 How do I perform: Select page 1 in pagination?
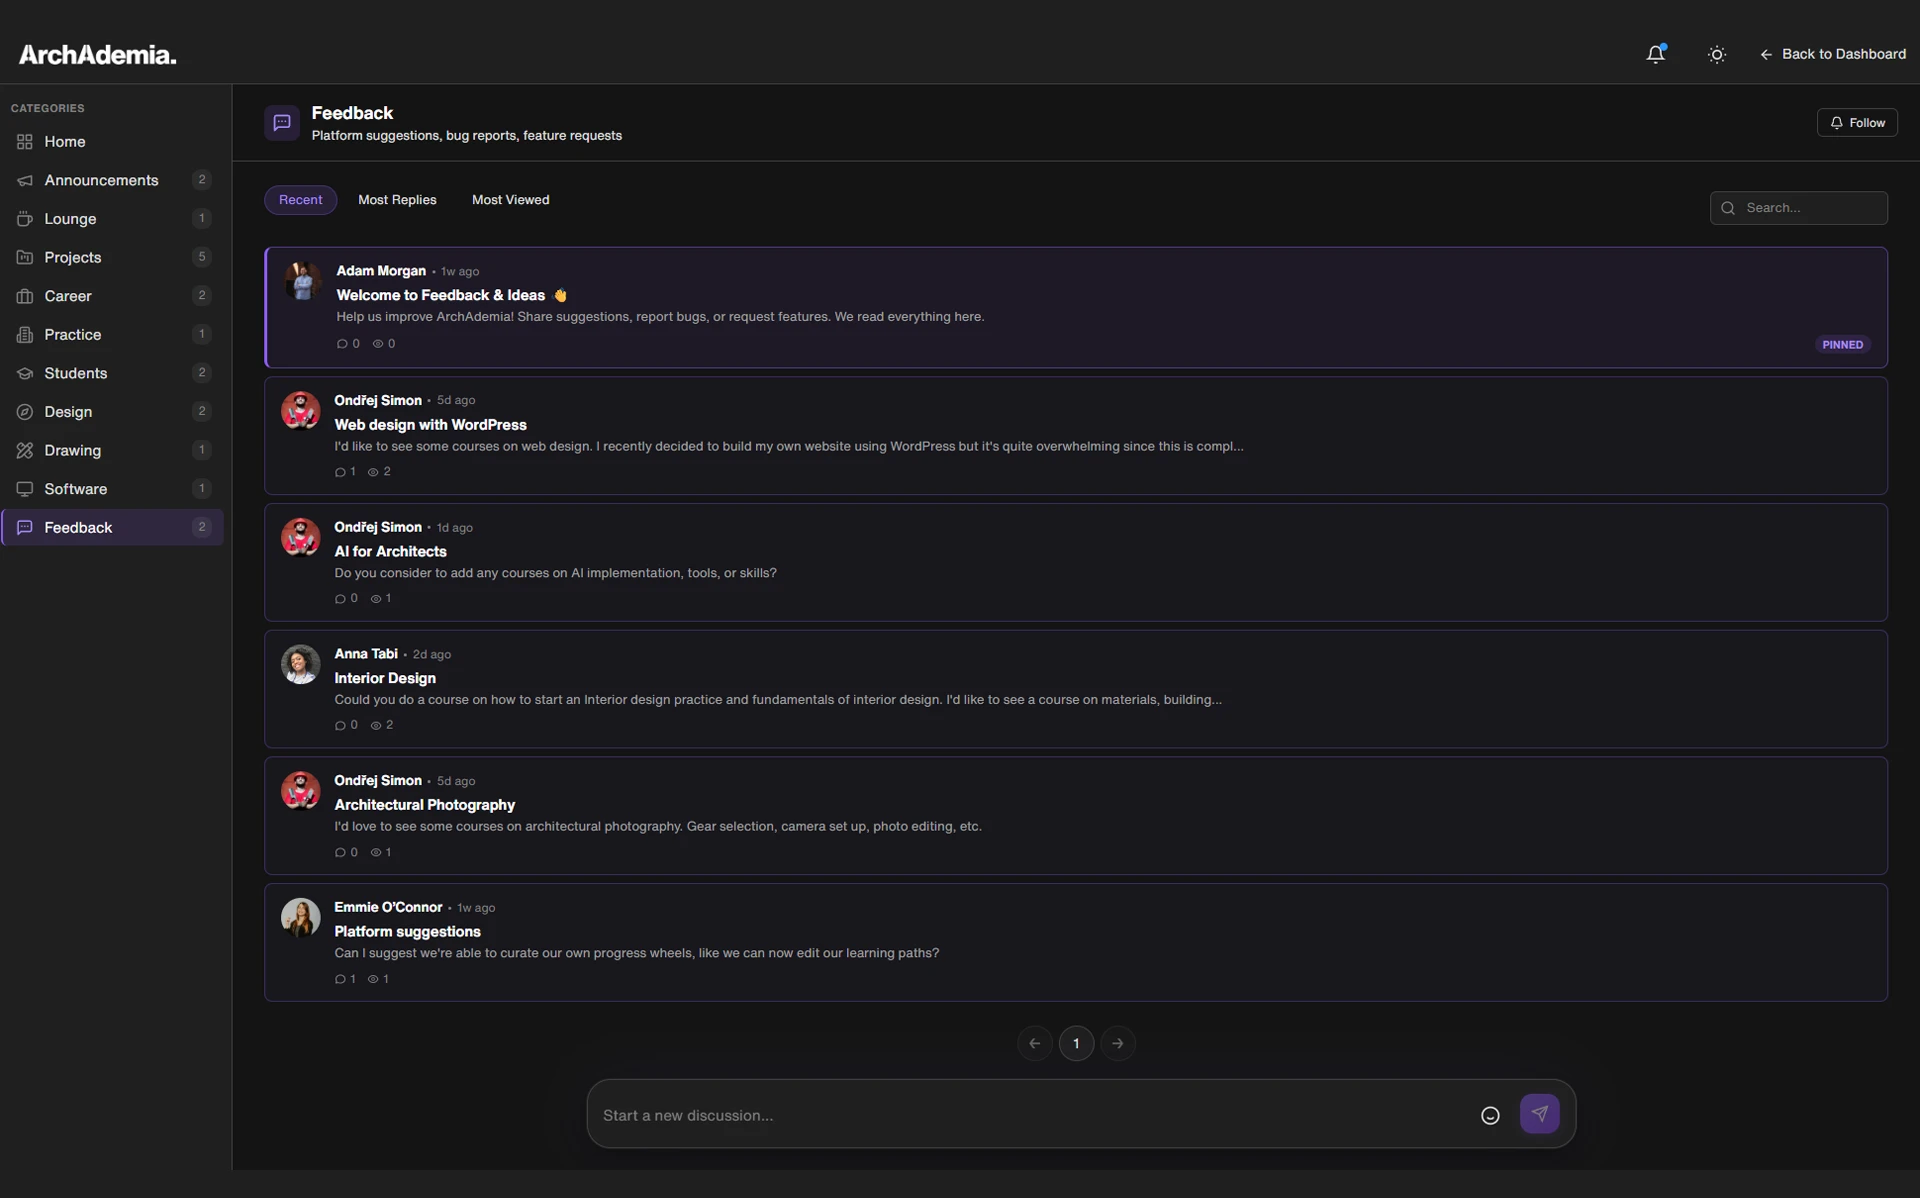point(1076,1043)
